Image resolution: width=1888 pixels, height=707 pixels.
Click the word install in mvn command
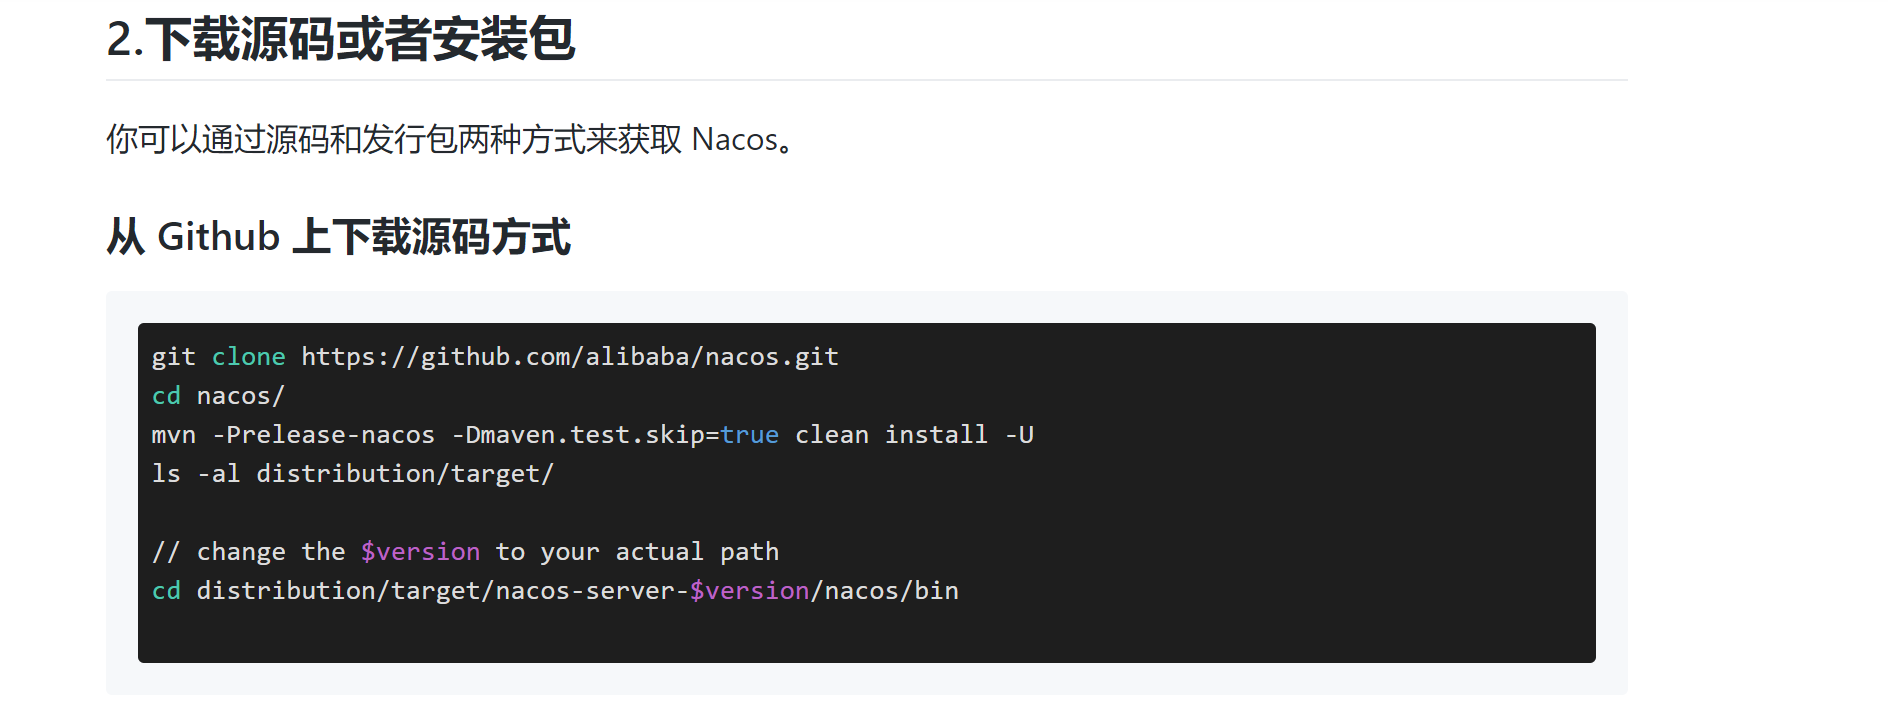pos(936,435)
